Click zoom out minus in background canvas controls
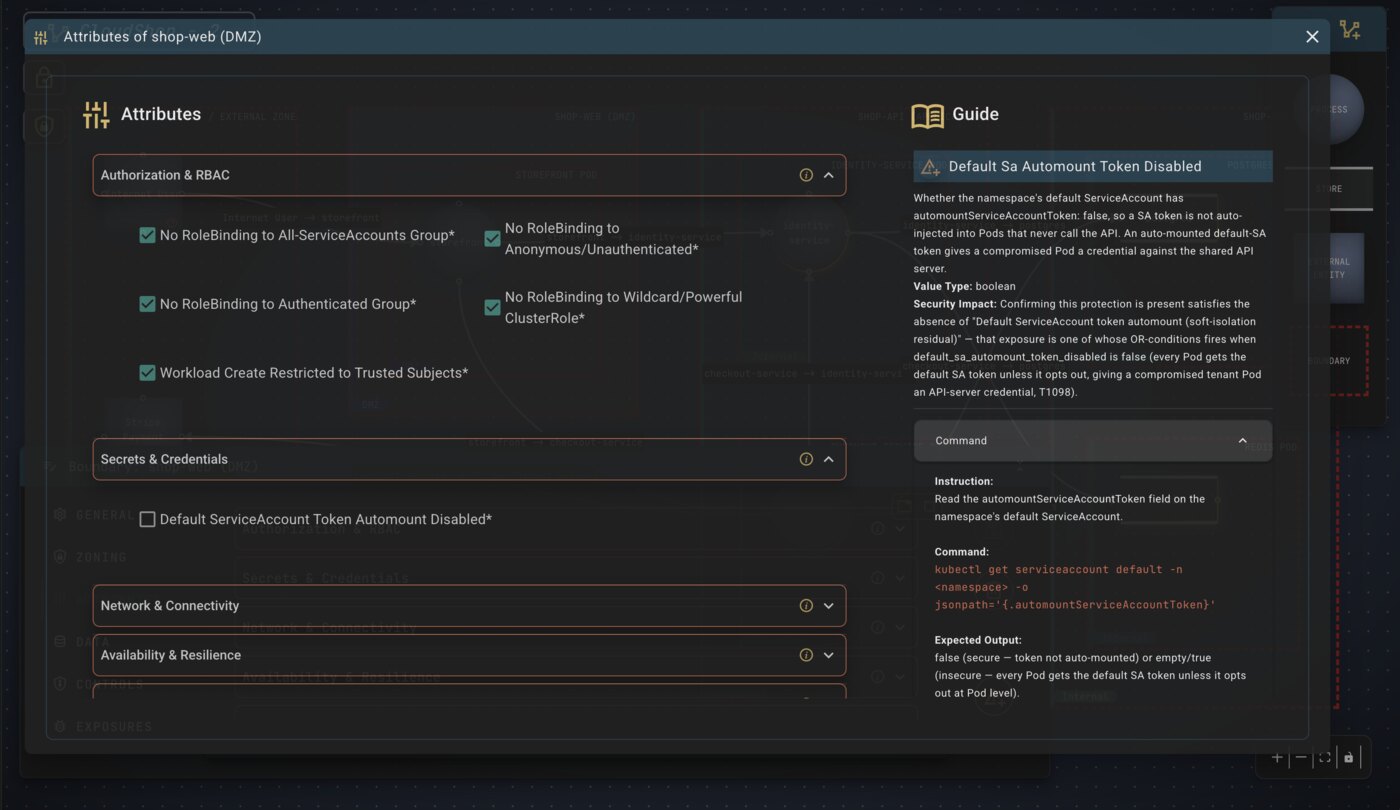 point(1301,757)
